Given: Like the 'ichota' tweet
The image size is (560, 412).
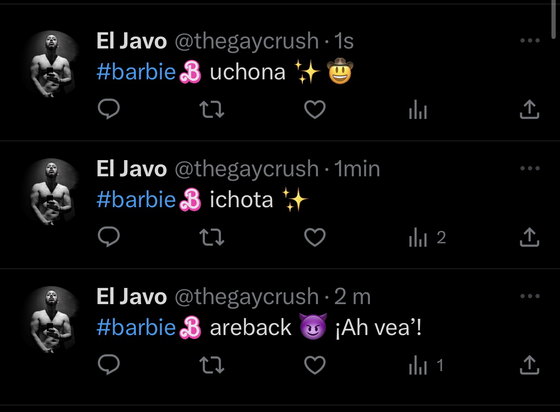Looking at the screenshot, I should click(x=315, y=237).
